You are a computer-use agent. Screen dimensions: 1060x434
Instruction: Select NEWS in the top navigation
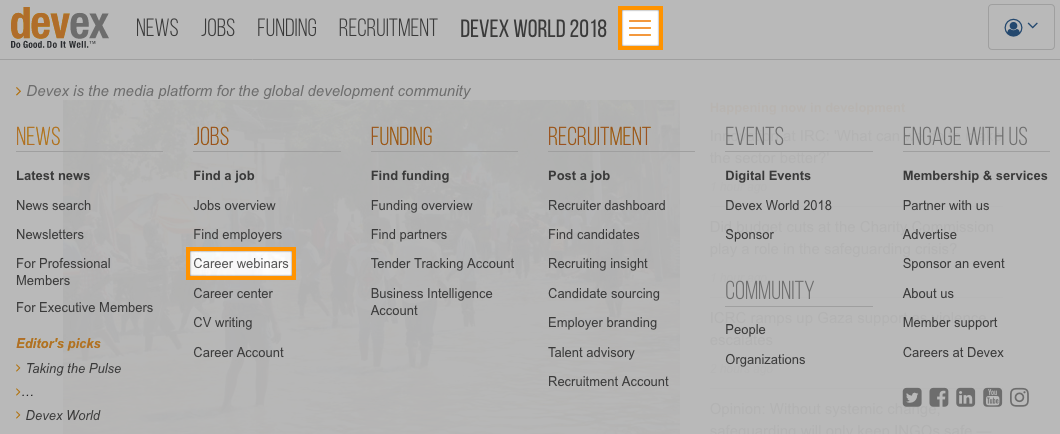[157, 28]
